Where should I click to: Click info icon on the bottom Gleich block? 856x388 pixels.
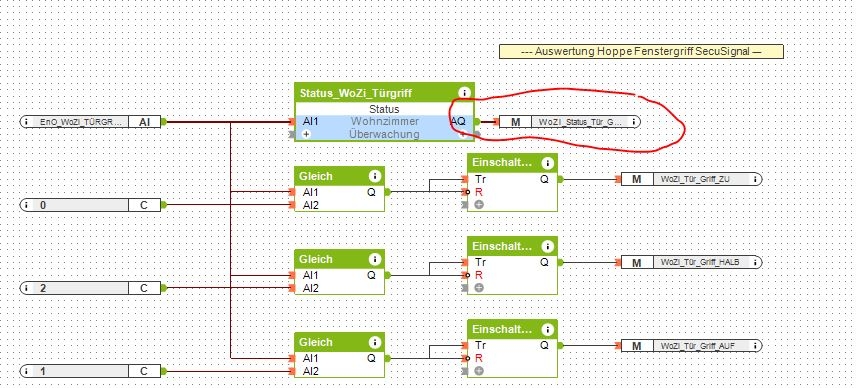tap(374, 342)
